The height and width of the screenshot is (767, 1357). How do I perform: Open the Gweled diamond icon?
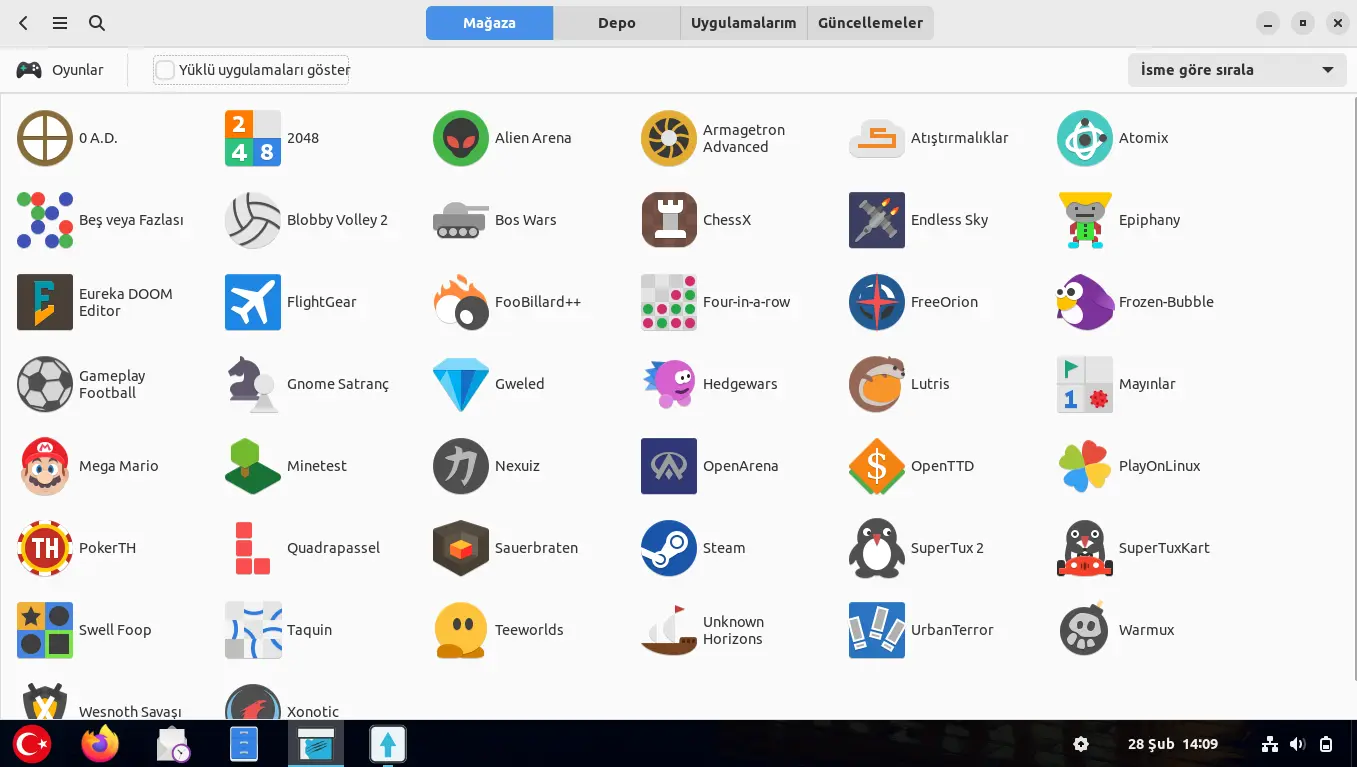click(461, 384)
